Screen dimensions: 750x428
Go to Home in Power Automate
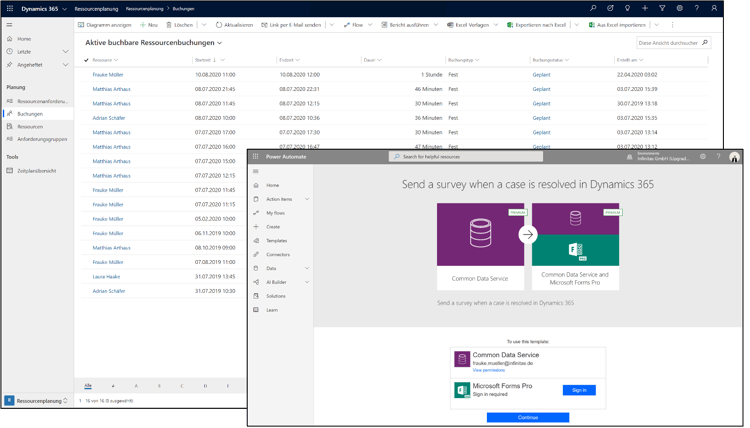pyautogui.click(x=273, y=185)
